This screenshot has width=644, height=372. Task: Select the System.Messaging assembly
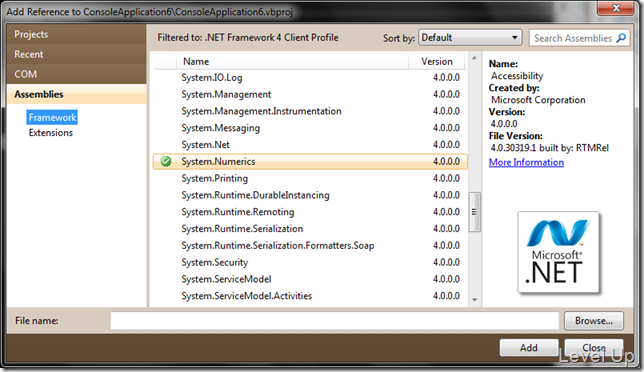(310, 128)
